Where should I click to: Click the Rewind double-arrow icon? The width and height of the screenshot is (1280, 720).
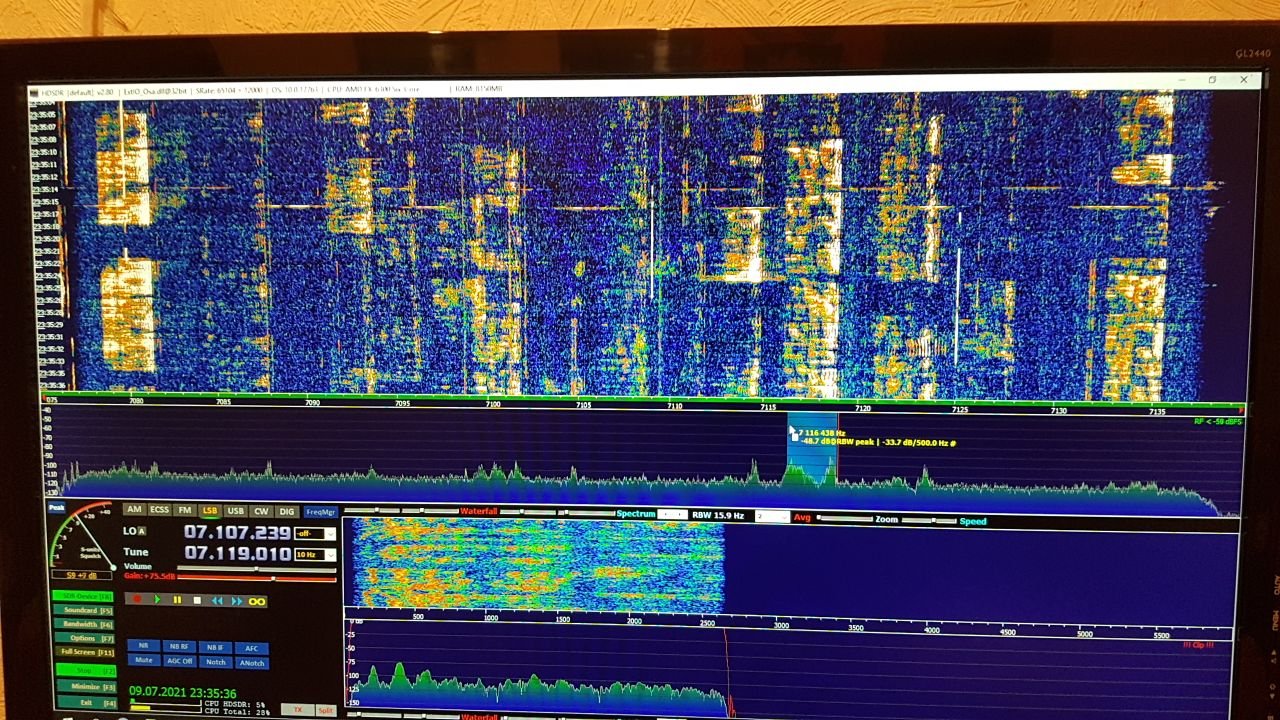(x=217, y=601)
